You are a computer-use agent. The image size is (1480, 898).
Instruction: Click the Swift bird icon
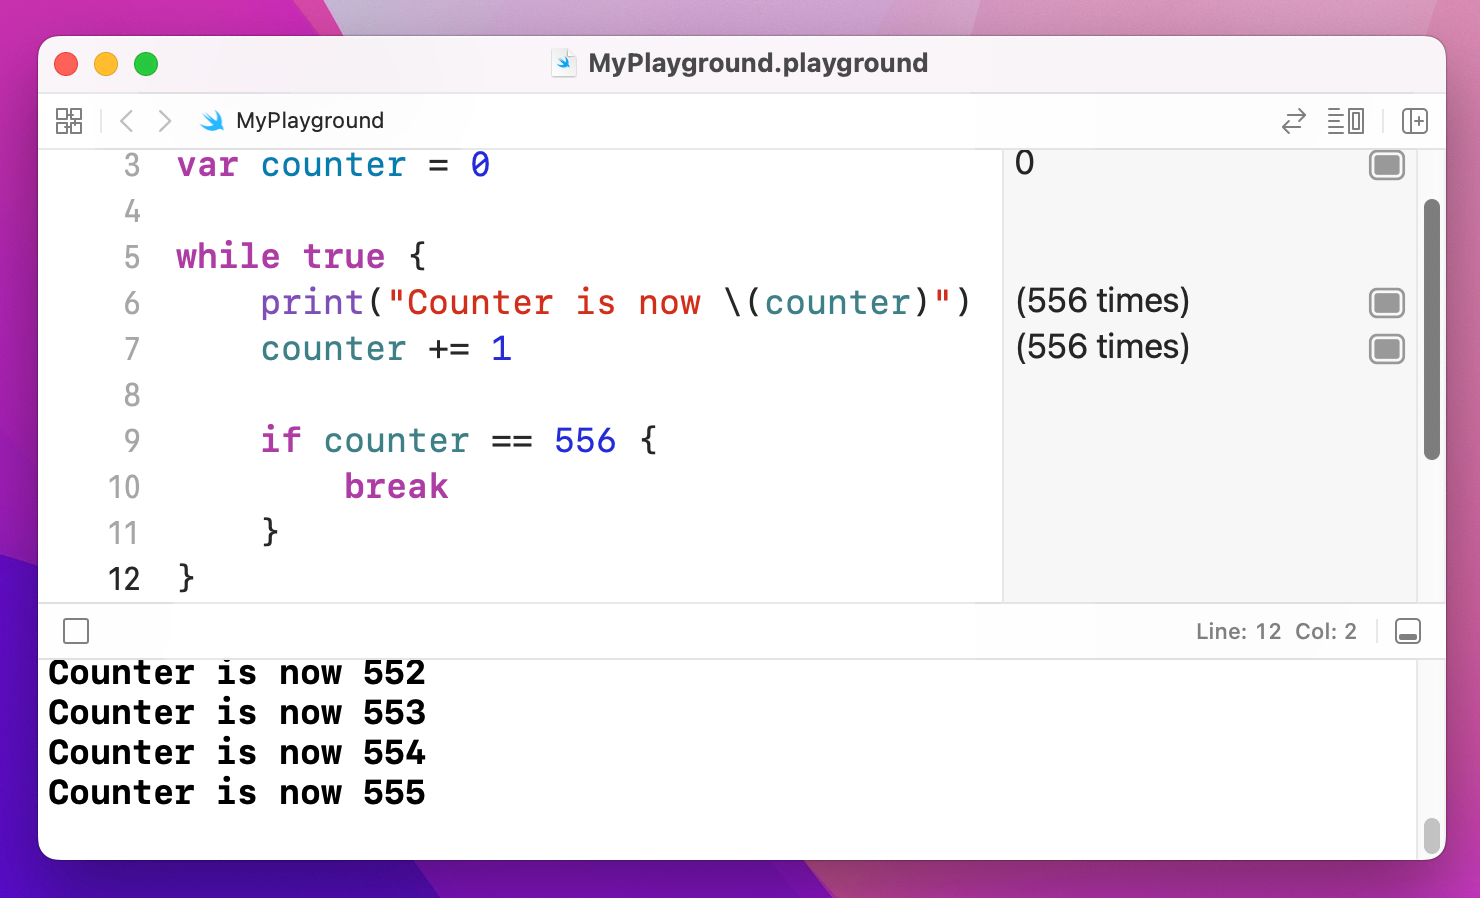(212, 120)
